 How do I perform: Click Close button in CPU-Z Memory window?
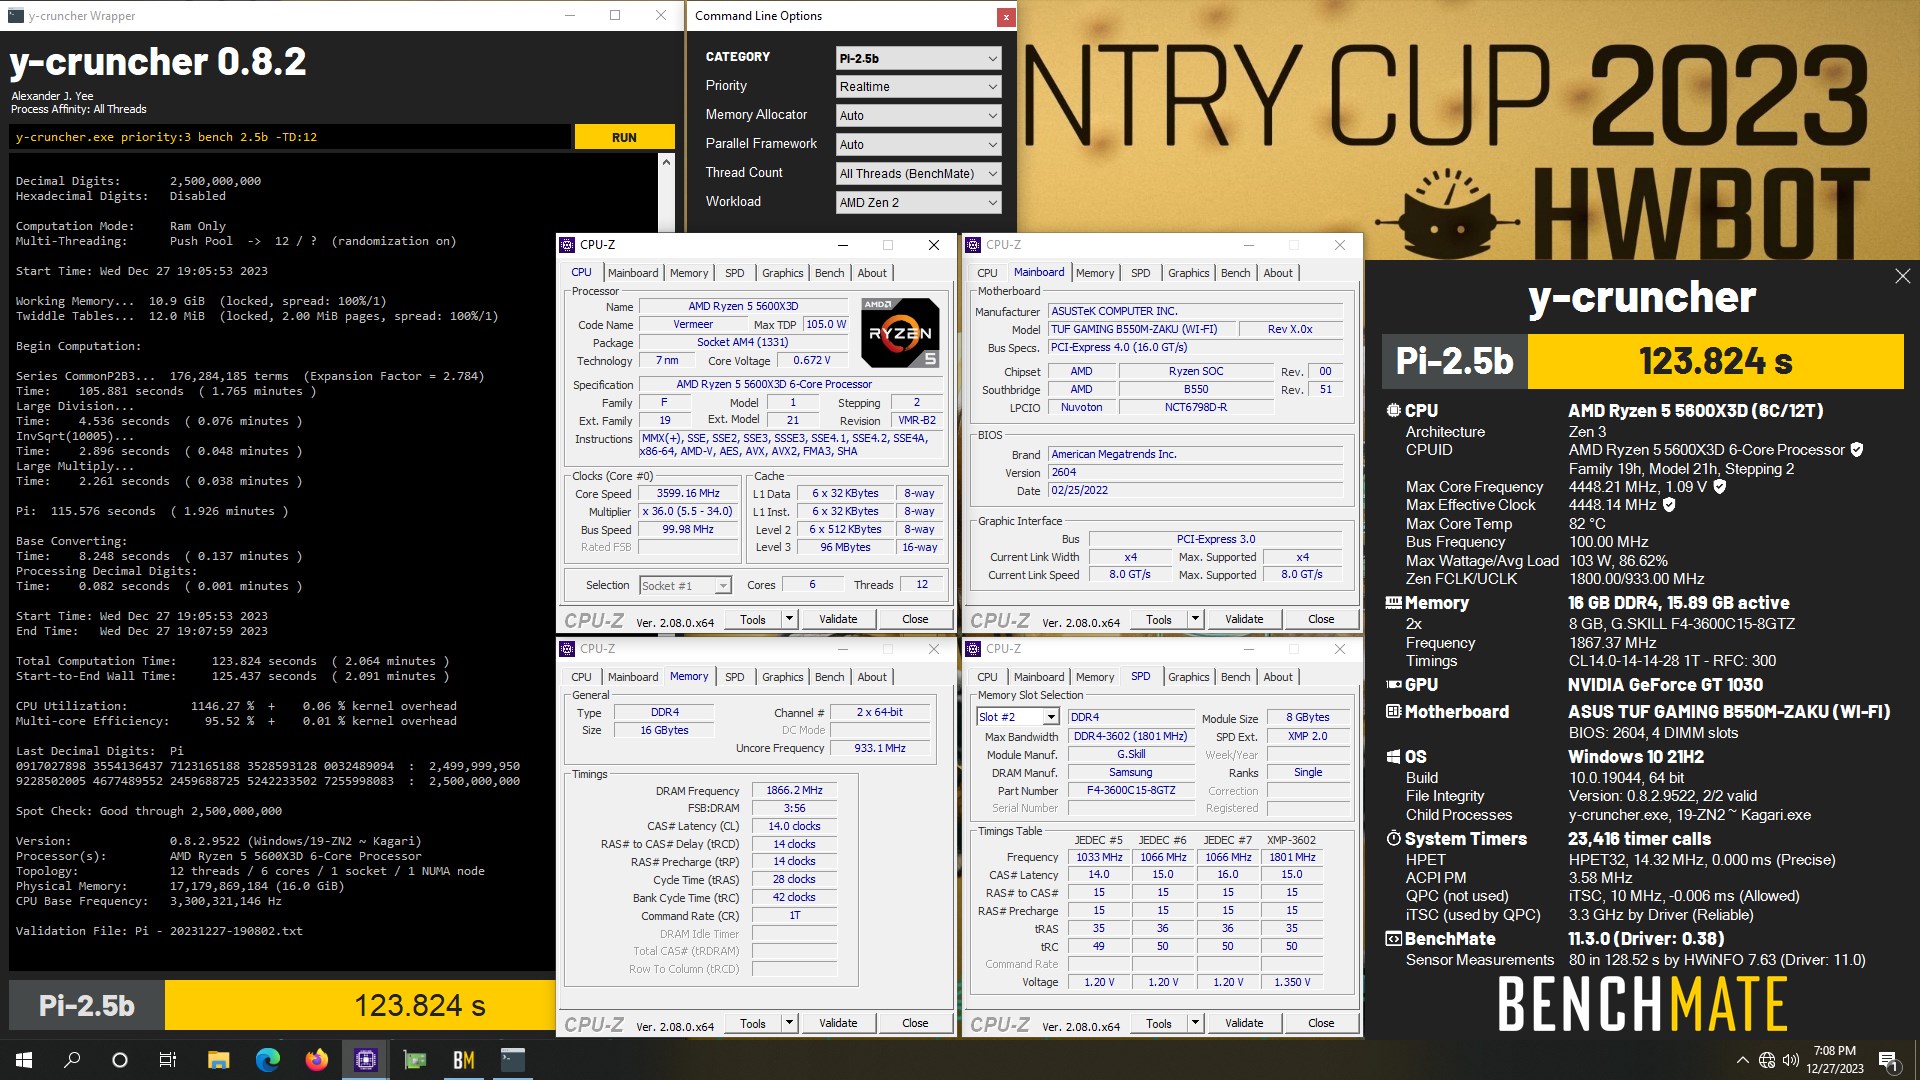(x=914, y=1023)
